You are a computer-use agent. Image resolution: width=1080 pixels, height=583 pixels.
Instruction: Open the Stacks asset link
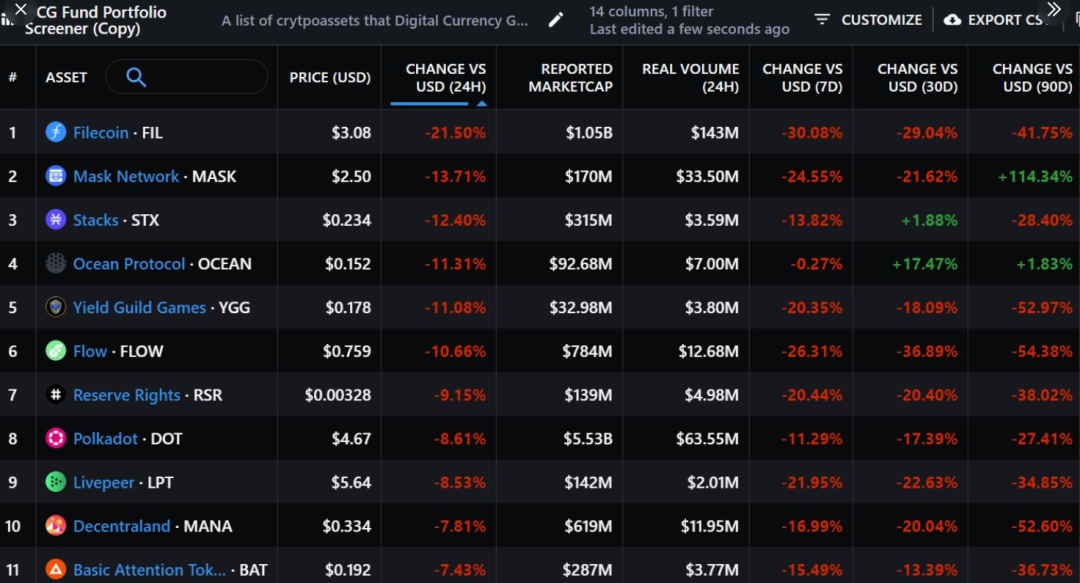point(96,220)
